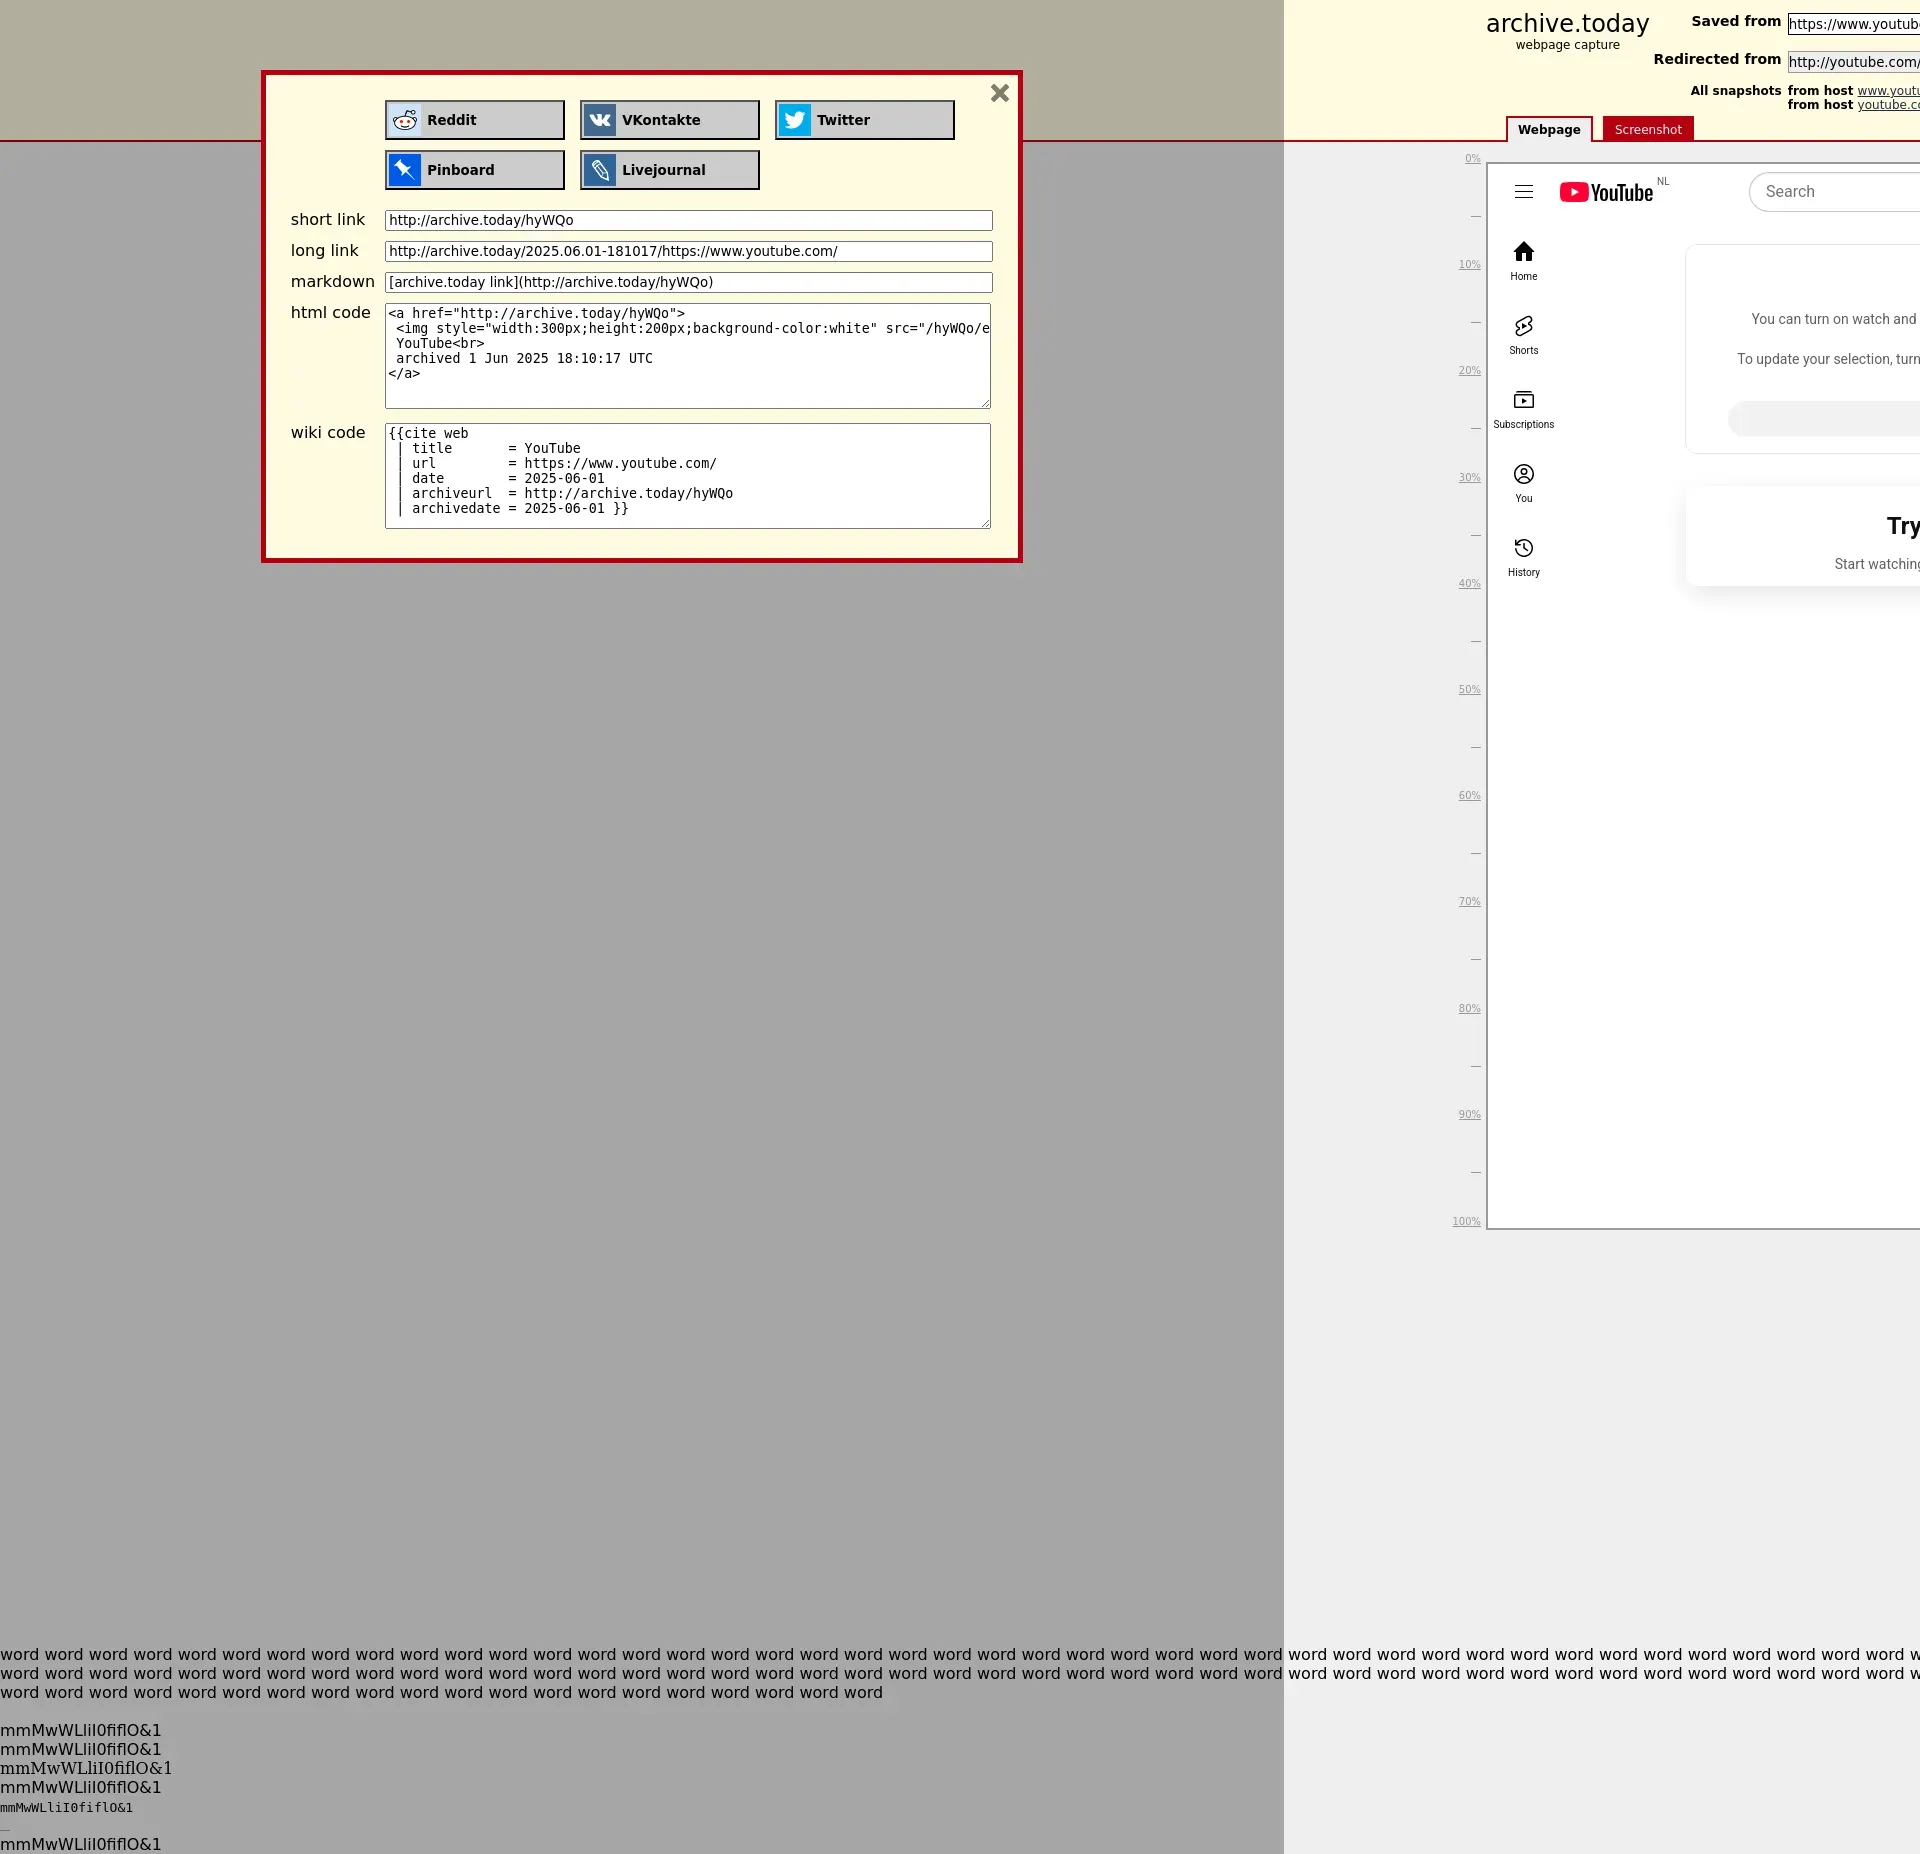Save the link to Pinboard

pyautogui.click(x=474, y=170)
